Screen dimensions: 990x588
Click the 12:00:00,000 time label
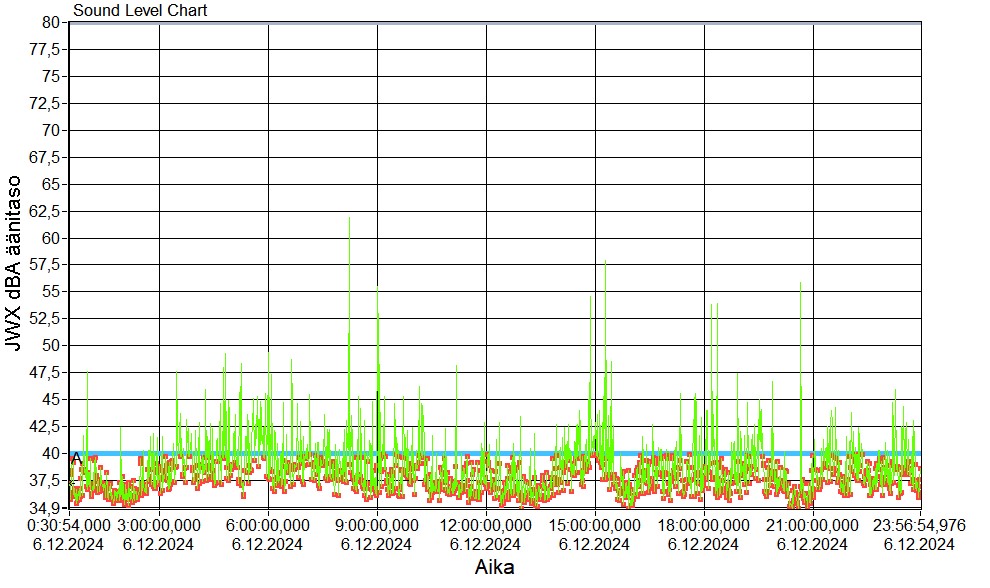click(x=485, y=525)
